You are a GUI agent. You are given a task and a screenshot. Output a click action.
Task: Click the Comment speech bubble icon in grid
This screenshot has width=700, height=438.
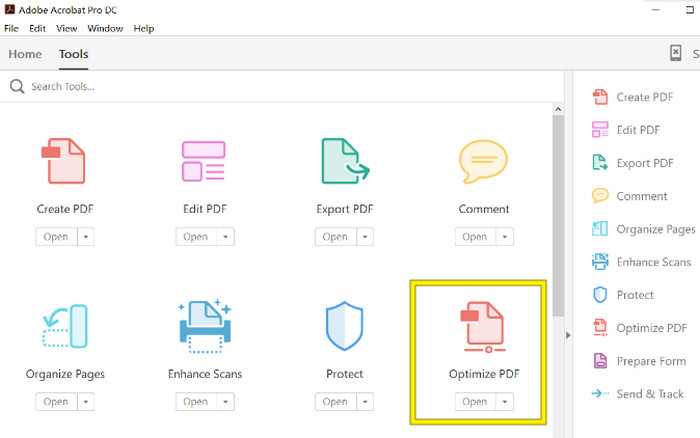pos(483,161)
